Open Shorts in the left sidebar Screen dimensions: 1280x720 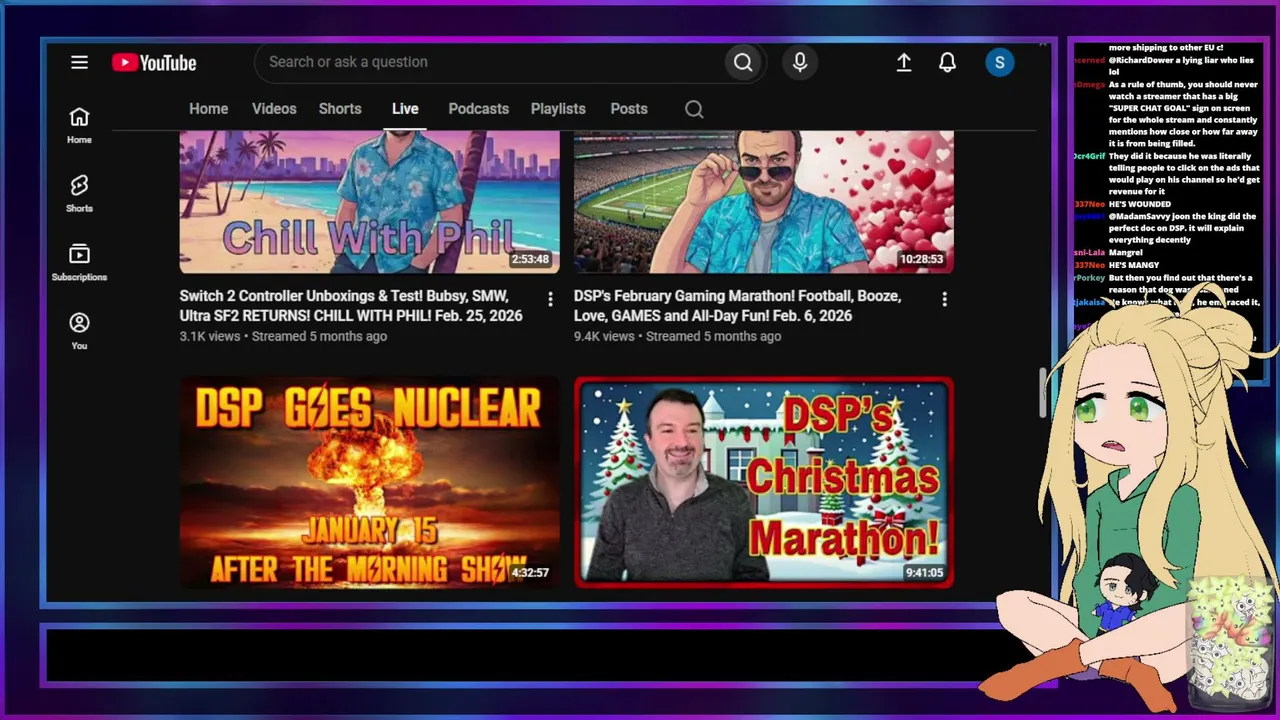[x=79, y=194]
